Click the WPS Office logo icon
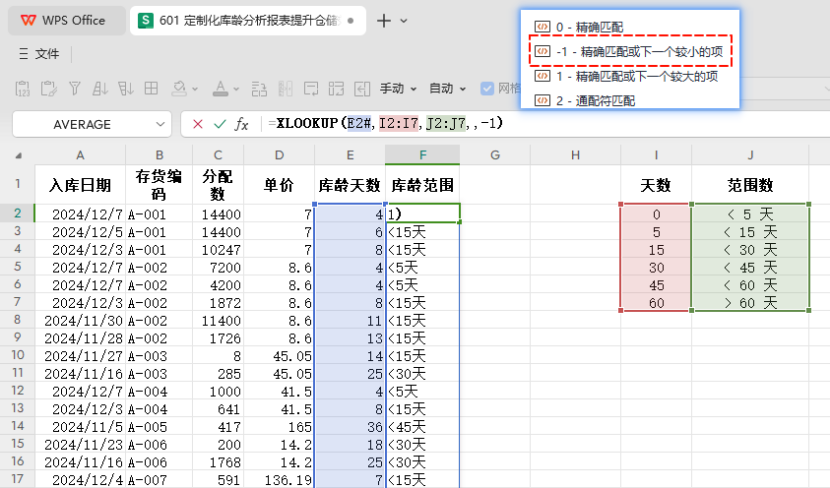Screen dimensions: 830x488 tap(27, 20)
